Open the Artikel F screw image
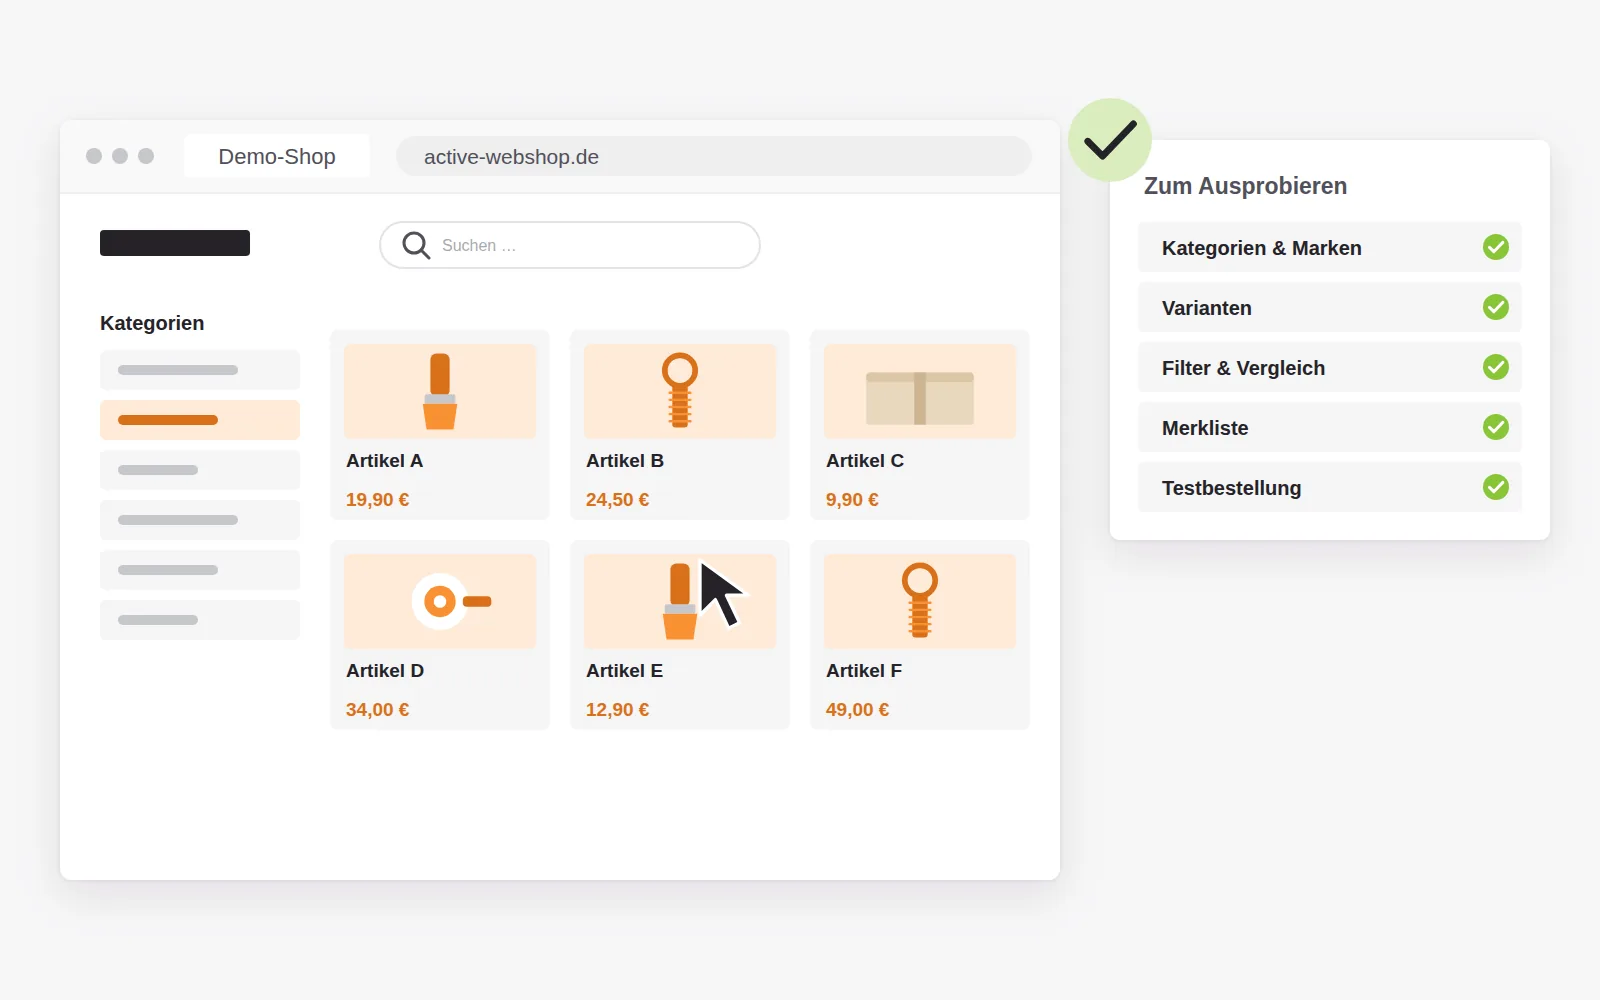The width and height of the screenshot is (1600, 1000). click(x=920, y=601)
